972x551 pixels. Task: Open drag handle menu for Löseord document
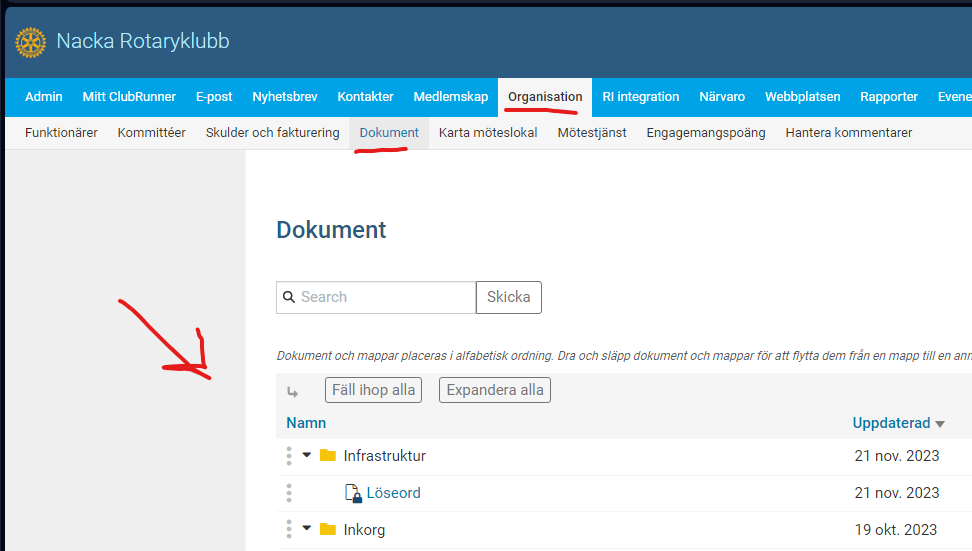pyautogui.click(x=289, y=493)
